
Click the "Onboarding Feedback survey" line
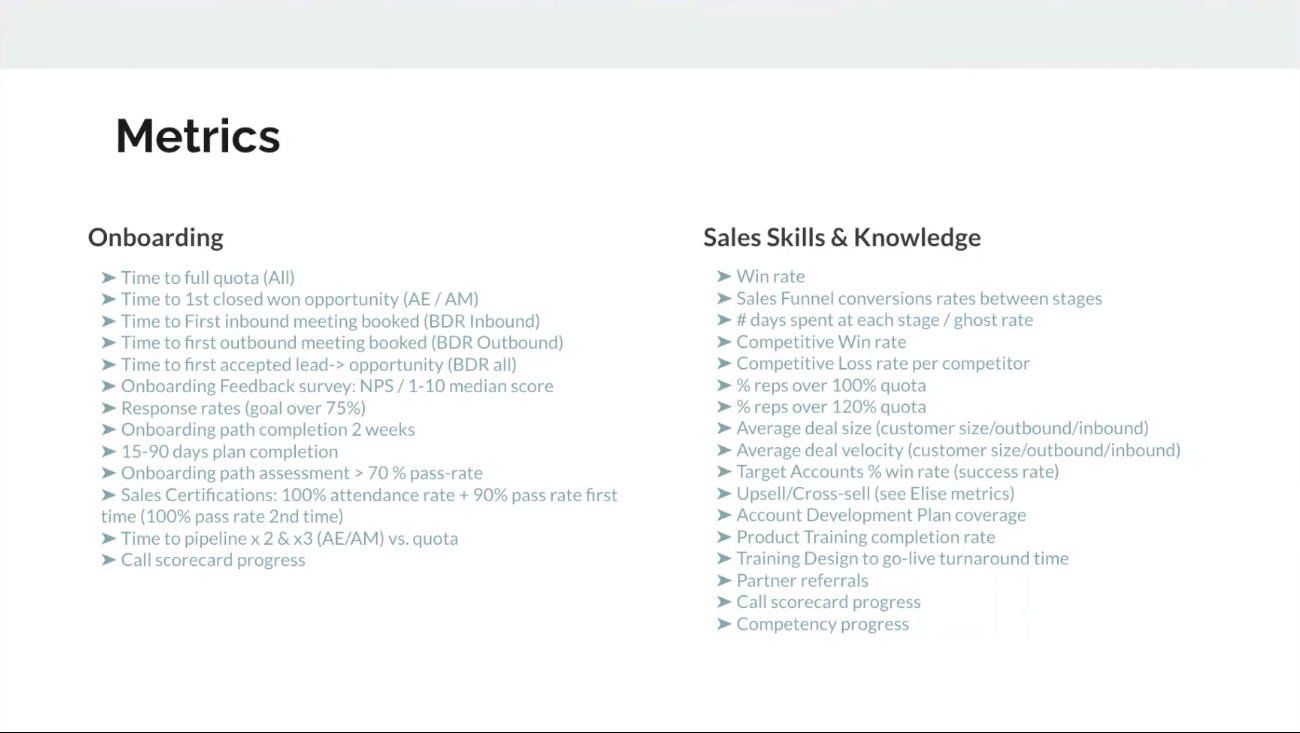point(337,386)
